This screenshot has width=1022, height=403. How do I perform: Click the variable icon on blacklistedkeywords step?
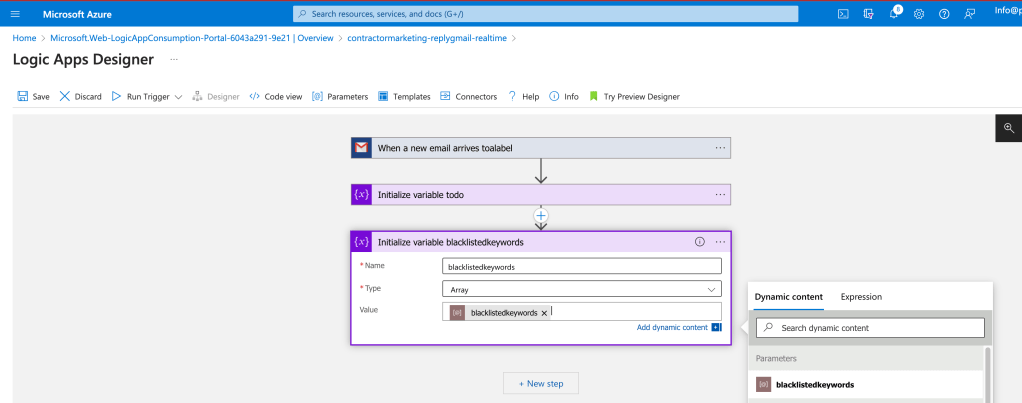(361, 242)
